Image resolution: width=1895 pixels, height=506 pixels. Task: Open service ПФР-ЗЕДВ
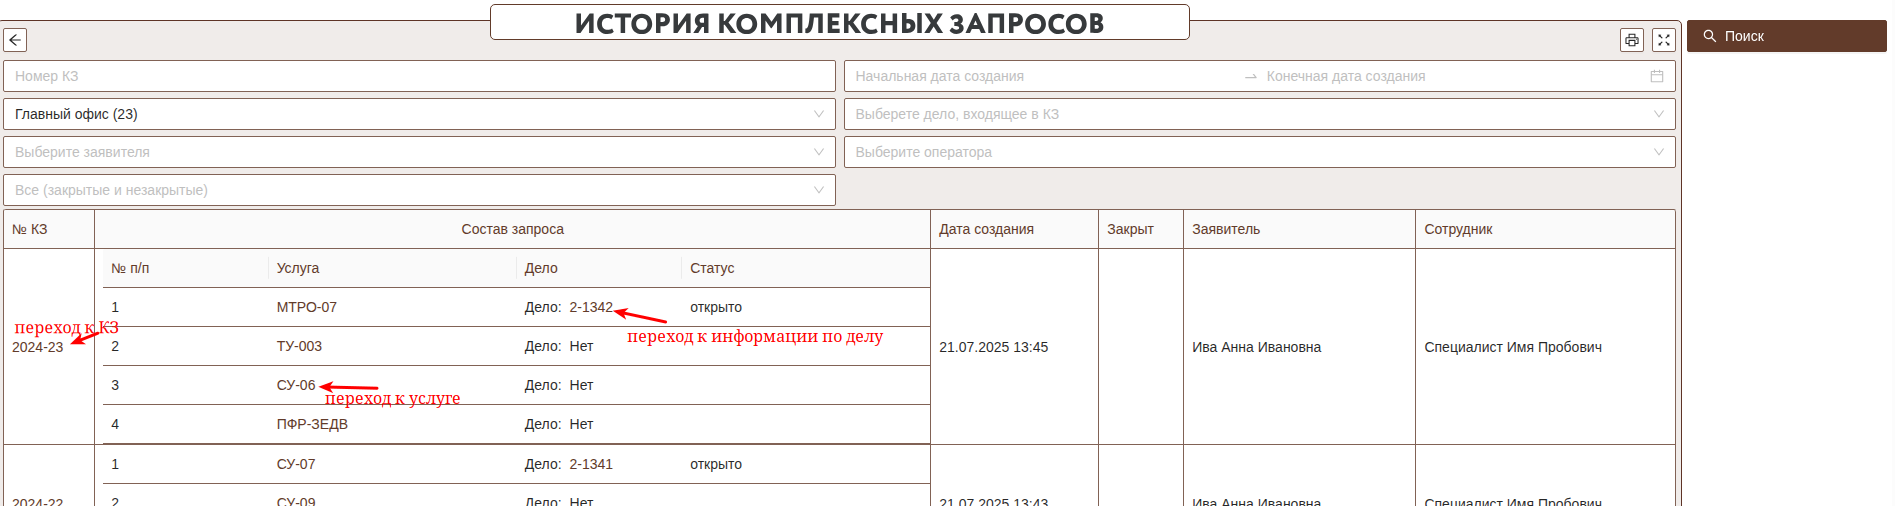coord(312,424)
